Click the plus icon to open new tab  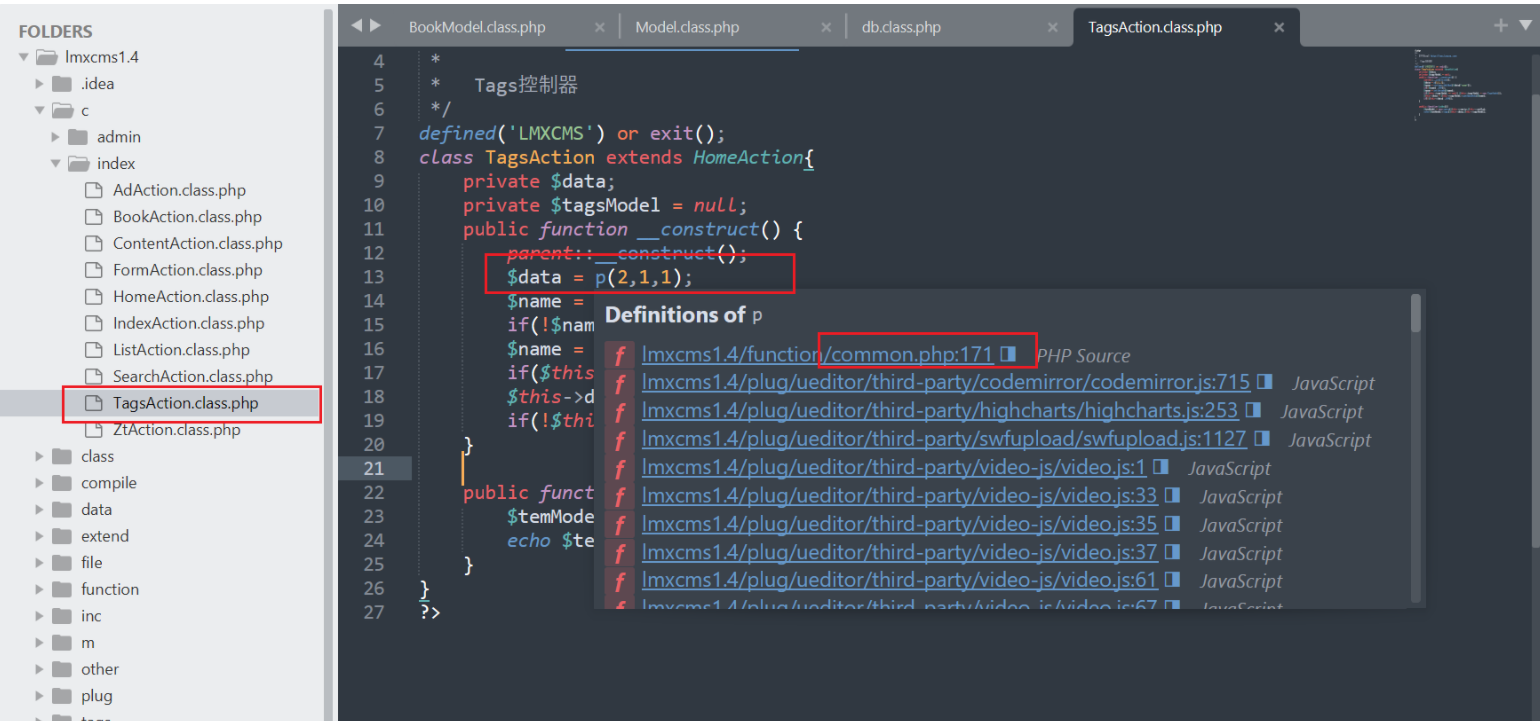(1500, 25)
